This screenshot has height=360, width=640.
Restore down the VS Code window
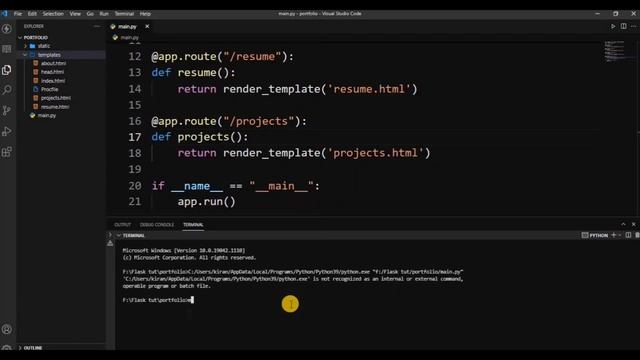pos(616,13)
